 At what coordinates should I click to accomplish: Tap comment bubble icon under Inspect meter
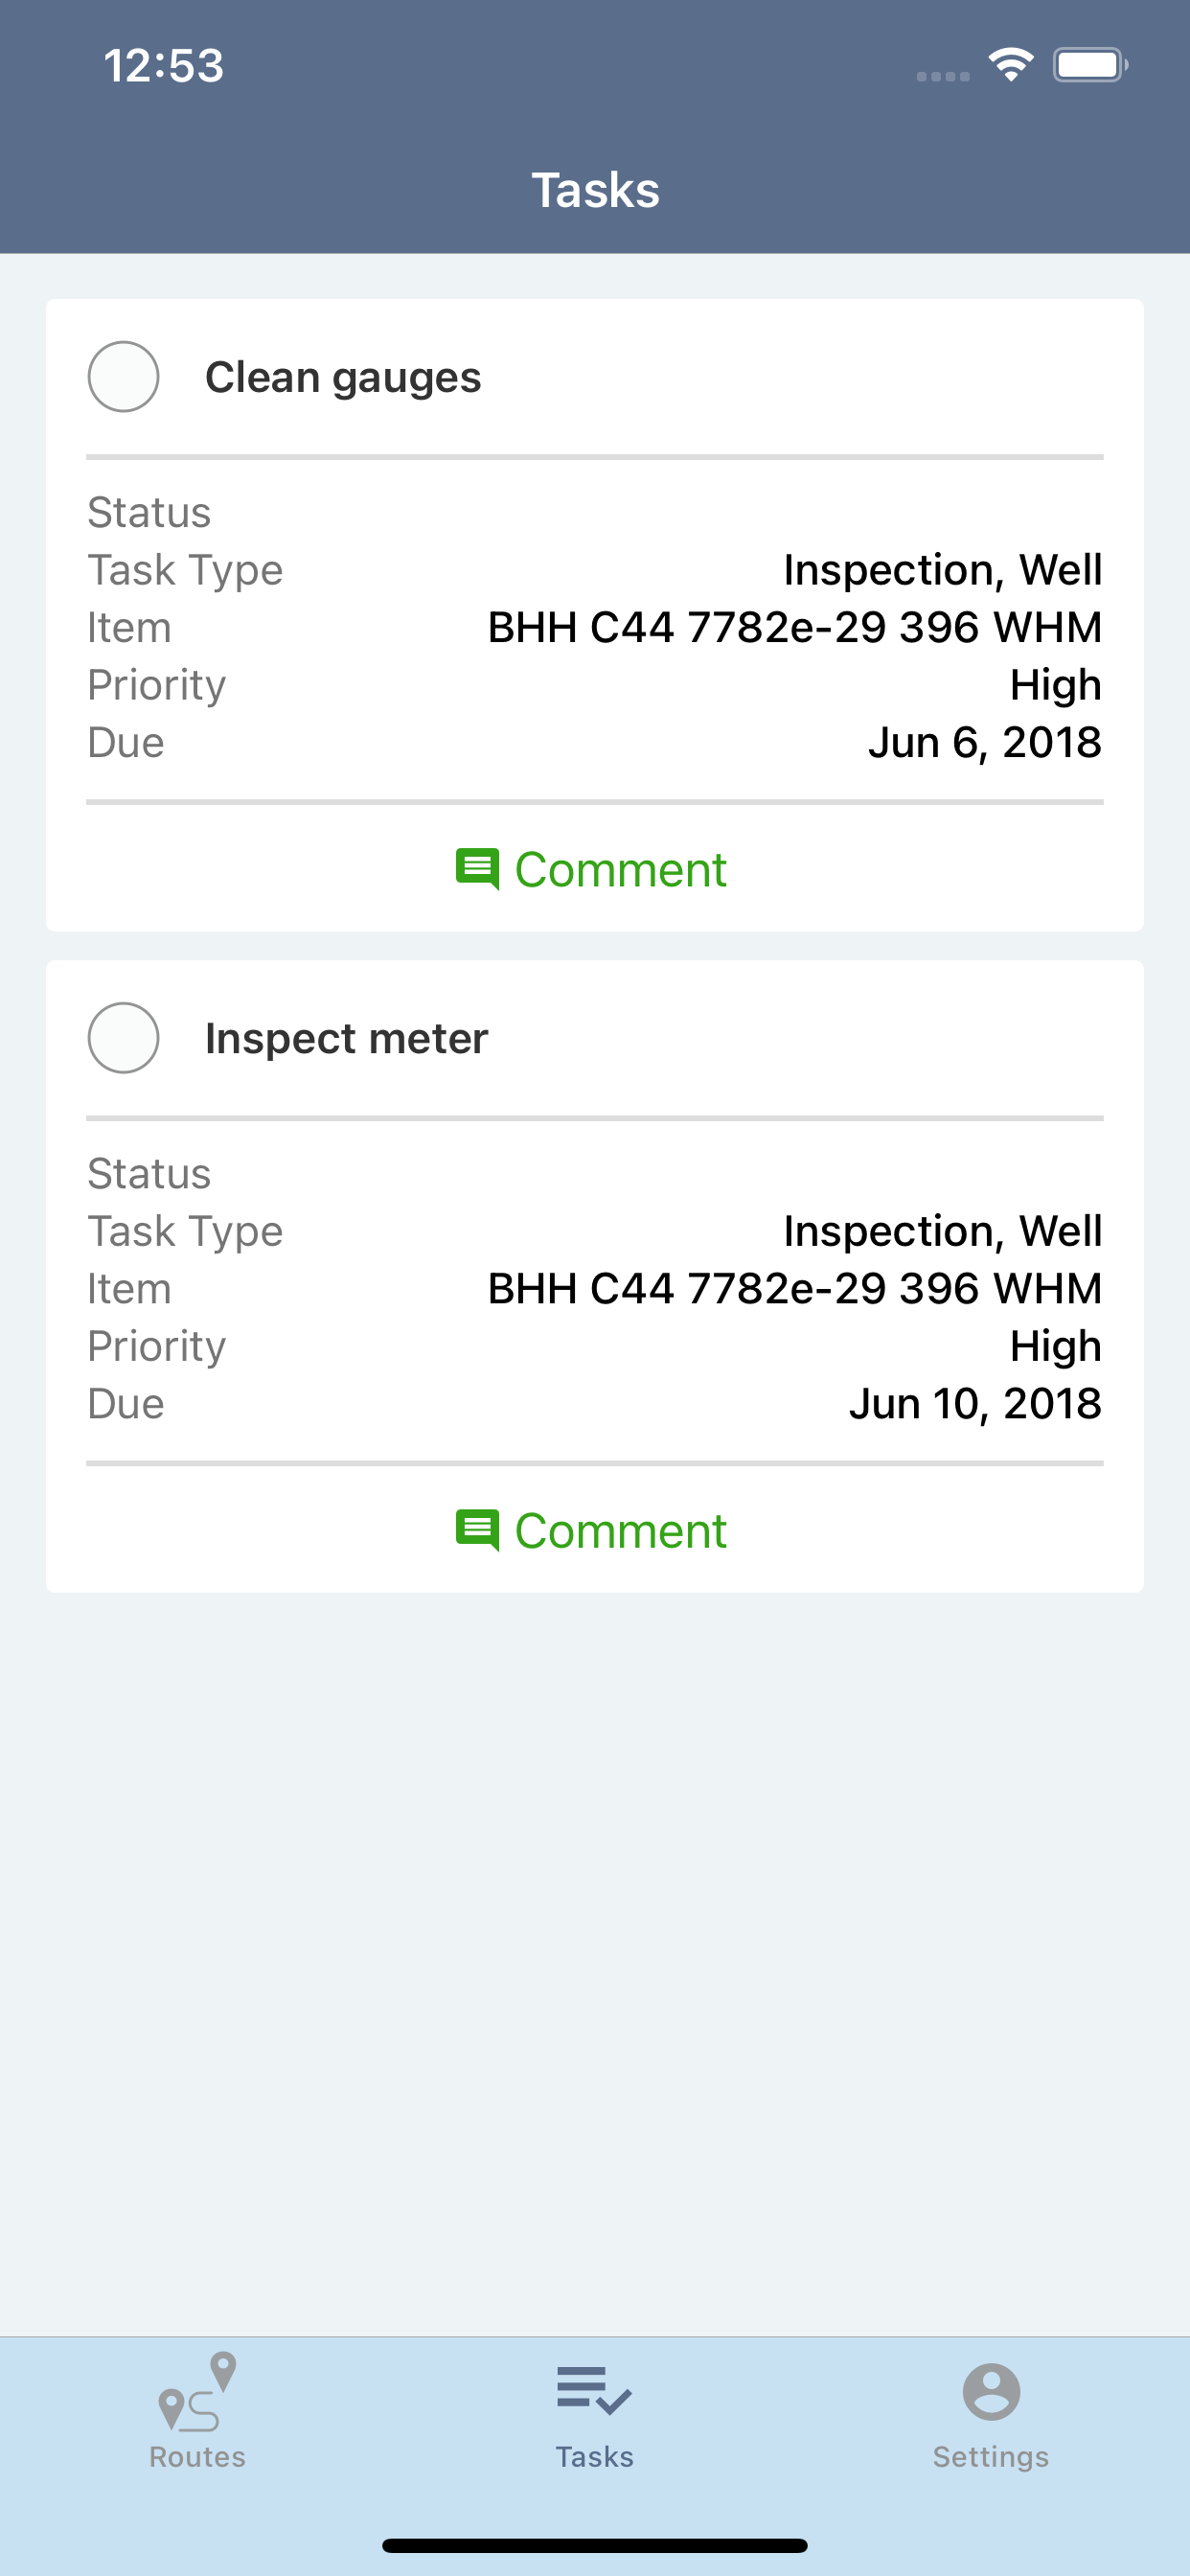click(x=477, y=1530)
